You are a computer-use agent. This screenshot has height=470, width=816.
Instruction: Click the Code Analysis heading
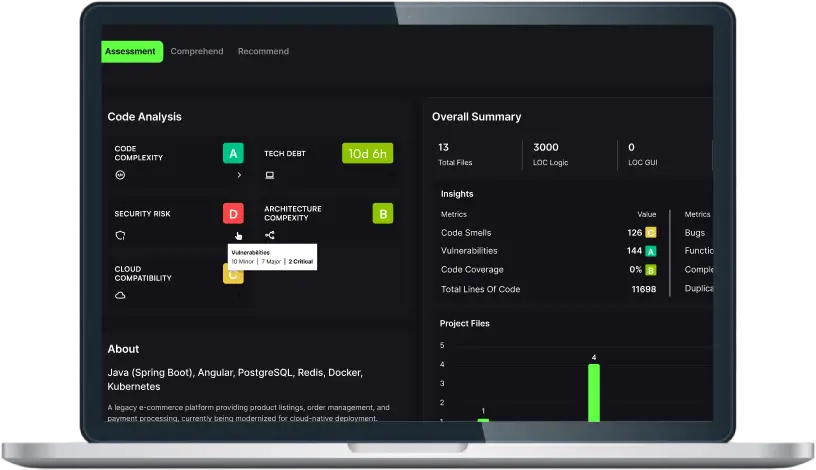[144, 117]
